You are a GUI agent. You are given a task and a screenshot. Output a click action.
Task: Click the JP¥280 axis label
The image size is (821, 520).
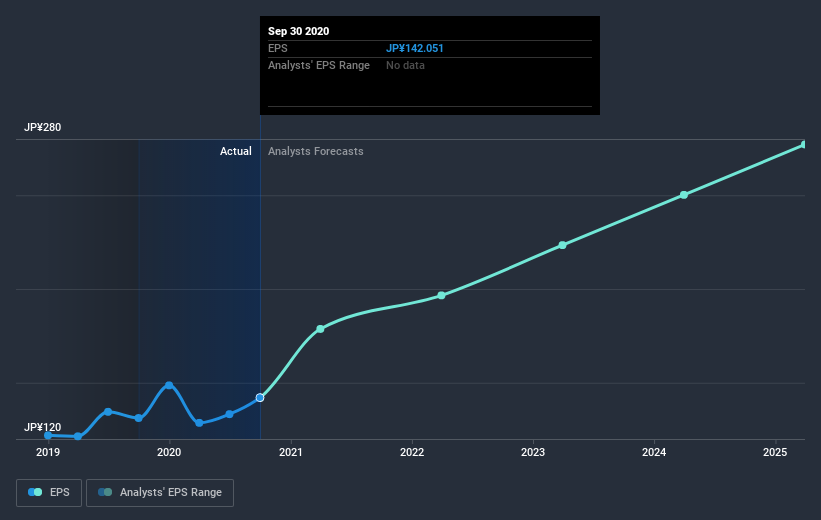coord(42,127)
